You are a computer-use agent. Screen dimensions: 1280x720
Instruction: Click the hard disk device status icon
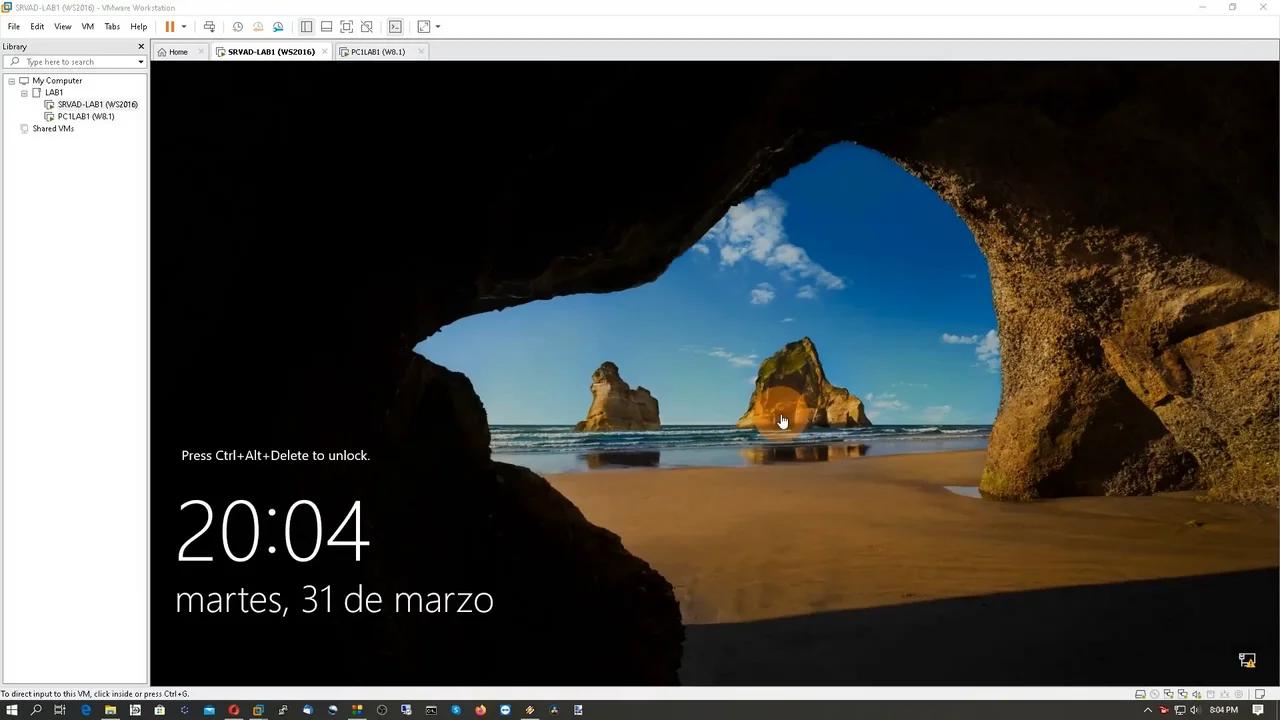[x=1140, y=694]
